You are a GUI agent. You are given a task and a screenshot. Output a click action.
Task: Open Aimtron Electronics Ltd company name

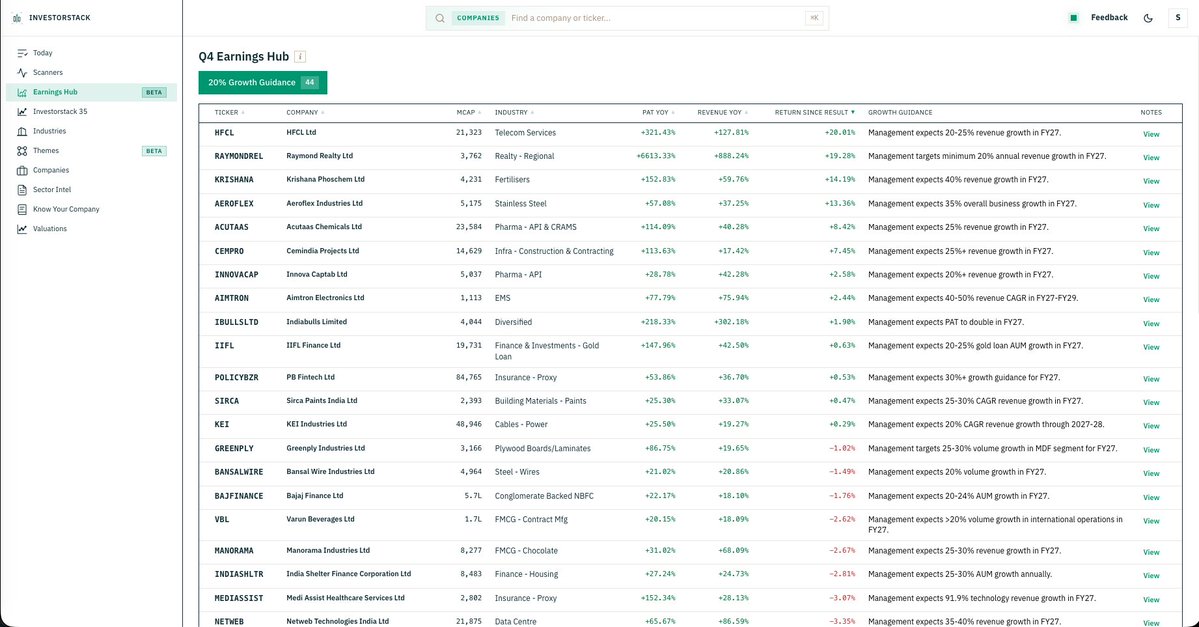pyautogui.click(x=325, y=297)
